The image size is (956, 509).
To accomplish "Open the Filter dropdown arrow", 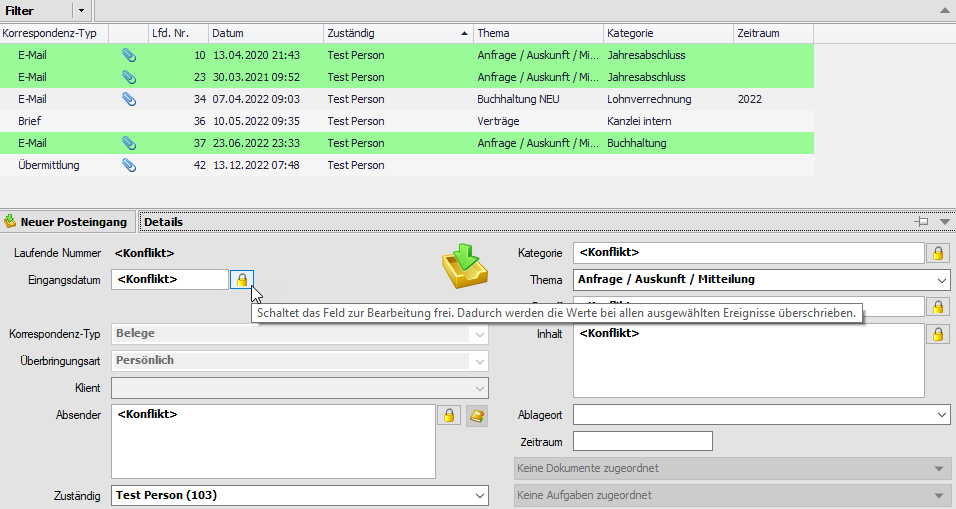I will 81,11.
